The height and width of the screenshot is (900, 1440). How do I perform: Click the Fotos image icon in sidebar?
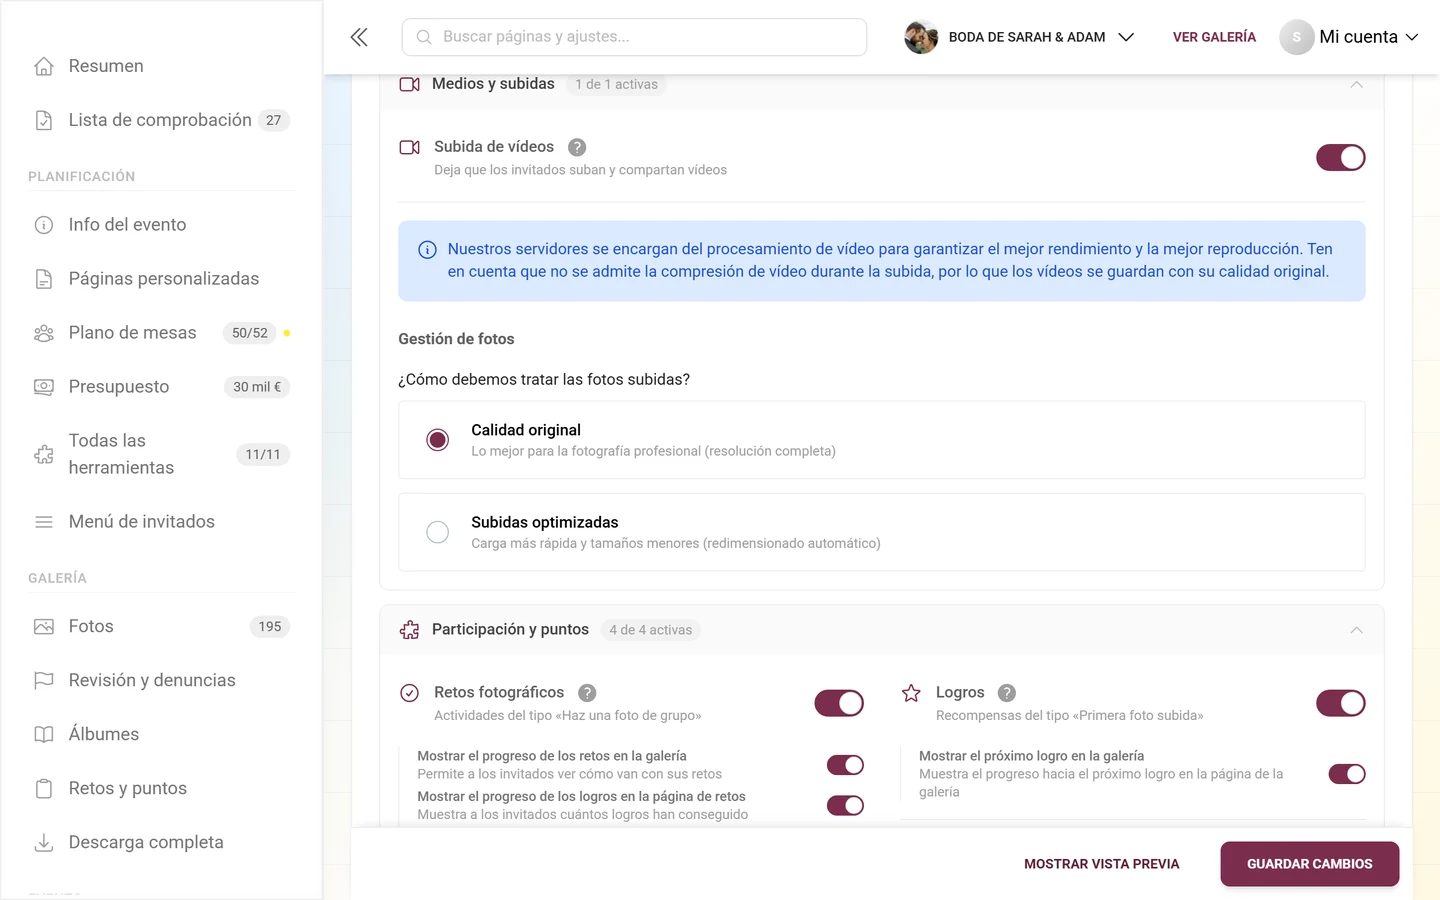pos(44,627)
